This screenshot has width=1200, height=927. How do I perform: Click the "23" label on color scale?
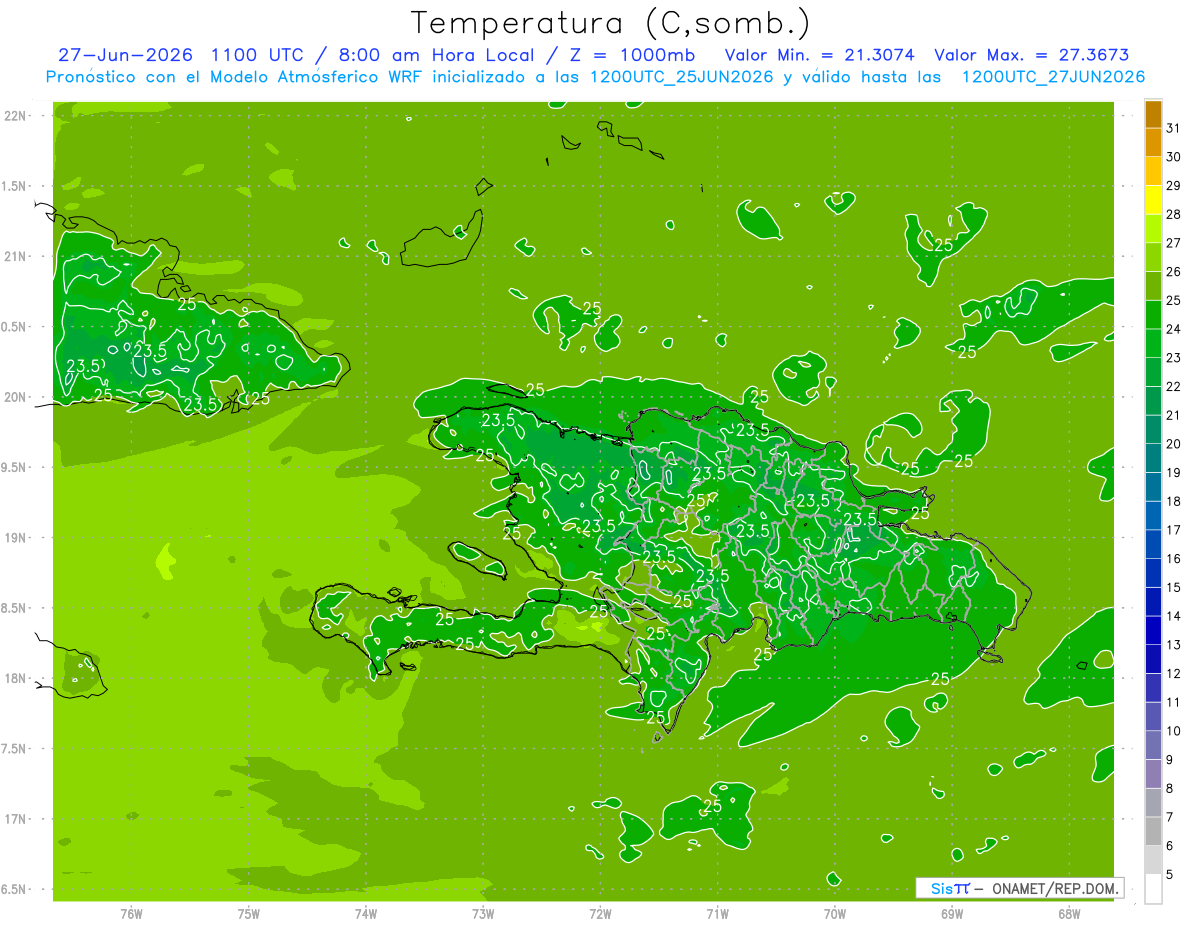pyautogui.click(x=1173, y=358)
